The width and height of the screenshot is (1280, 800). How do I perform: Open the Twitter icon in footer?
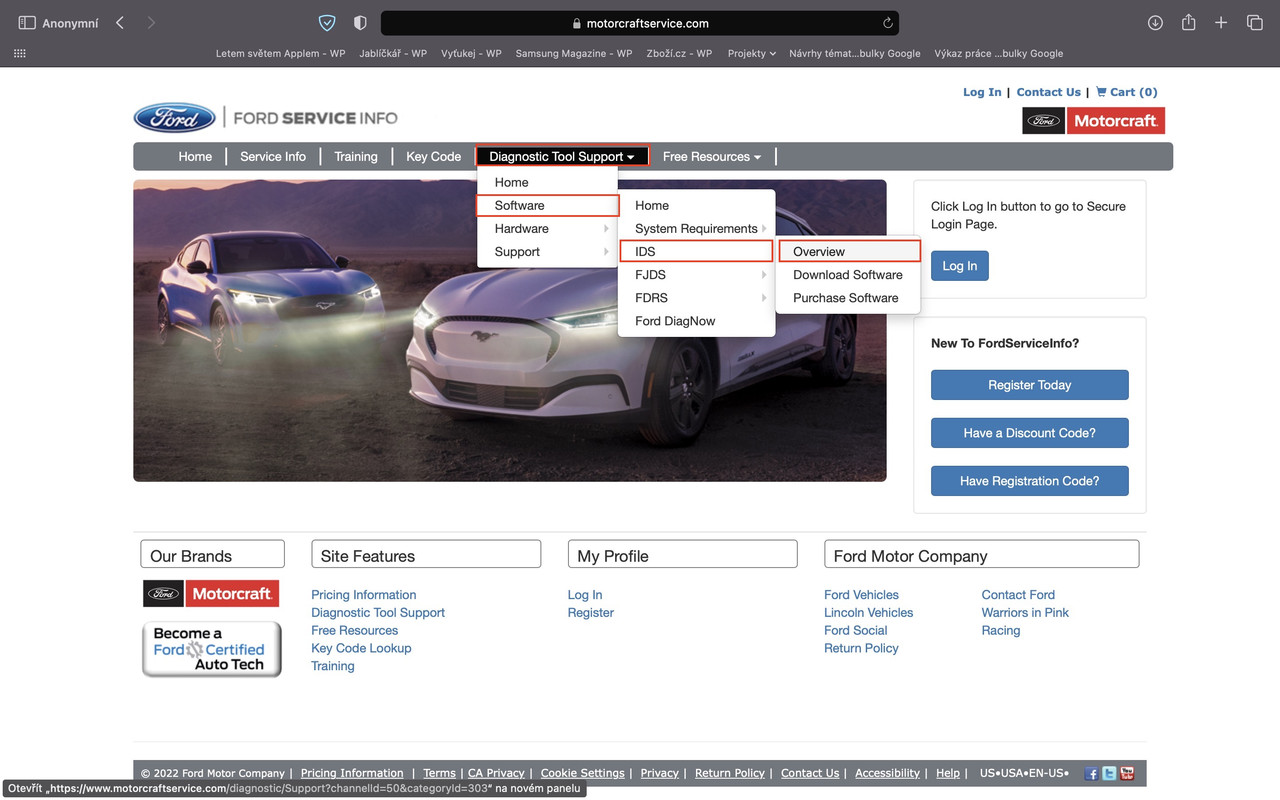tap(1109, 773)
